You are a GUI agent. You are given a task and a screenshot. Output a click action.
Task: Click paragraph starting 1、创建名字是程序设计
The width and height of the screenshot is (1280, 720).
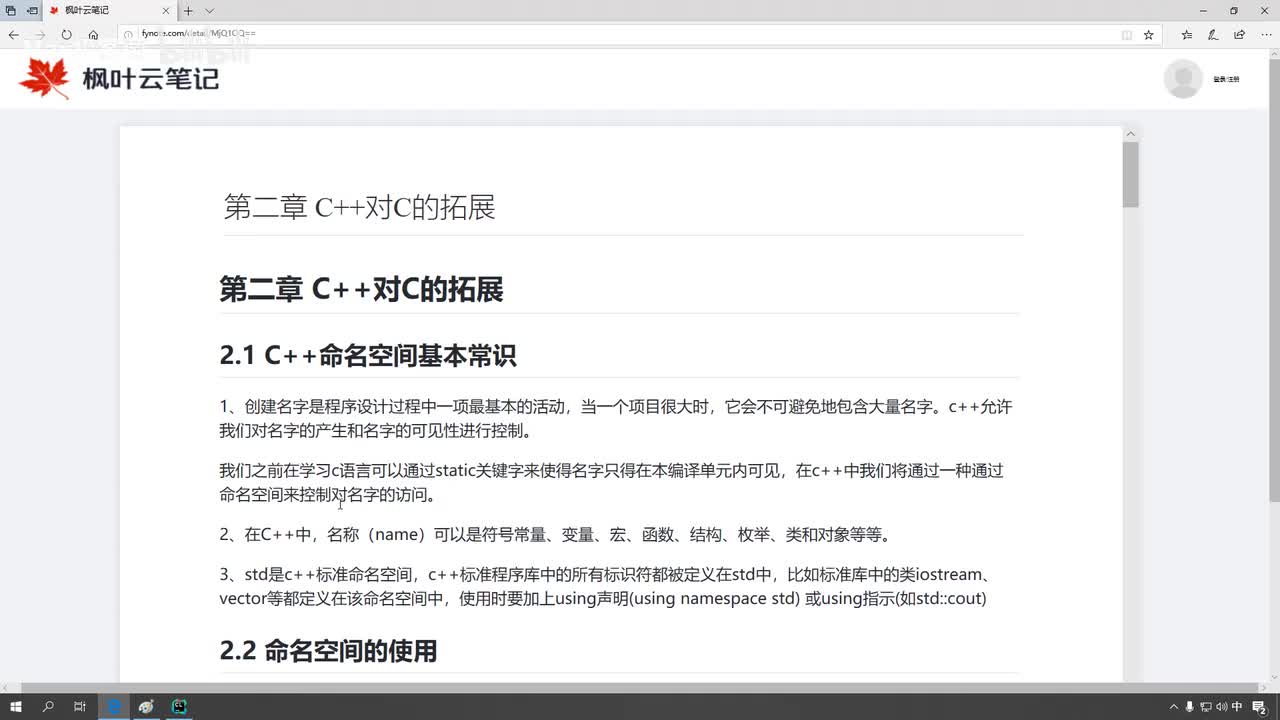(x=616, y=419)
